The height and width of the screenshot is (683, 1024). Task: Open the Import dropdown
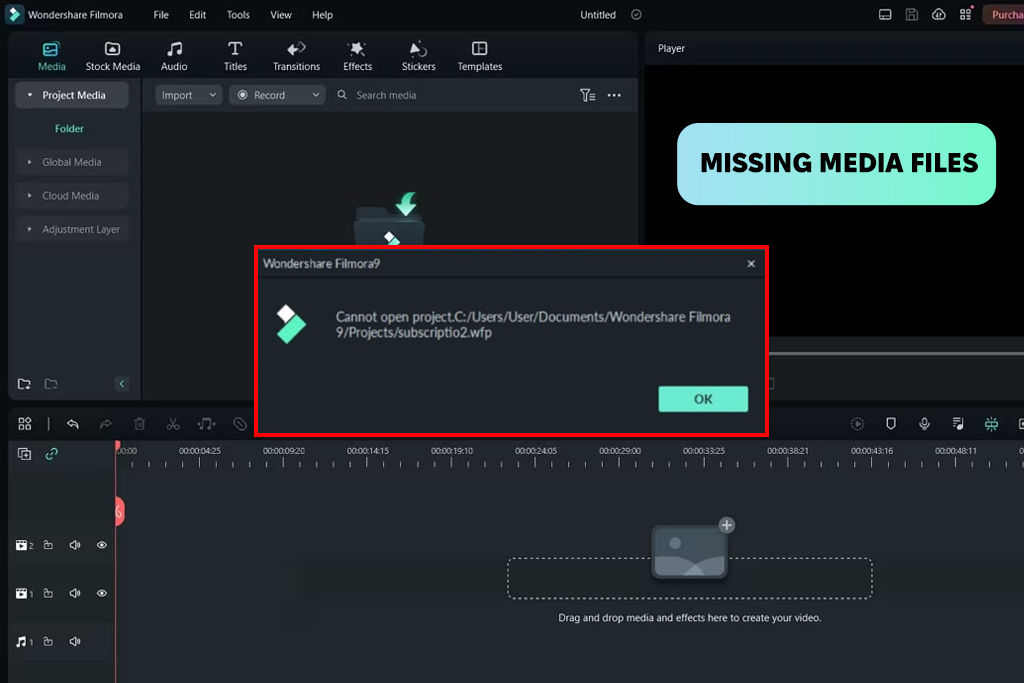(x=188, y=95)
